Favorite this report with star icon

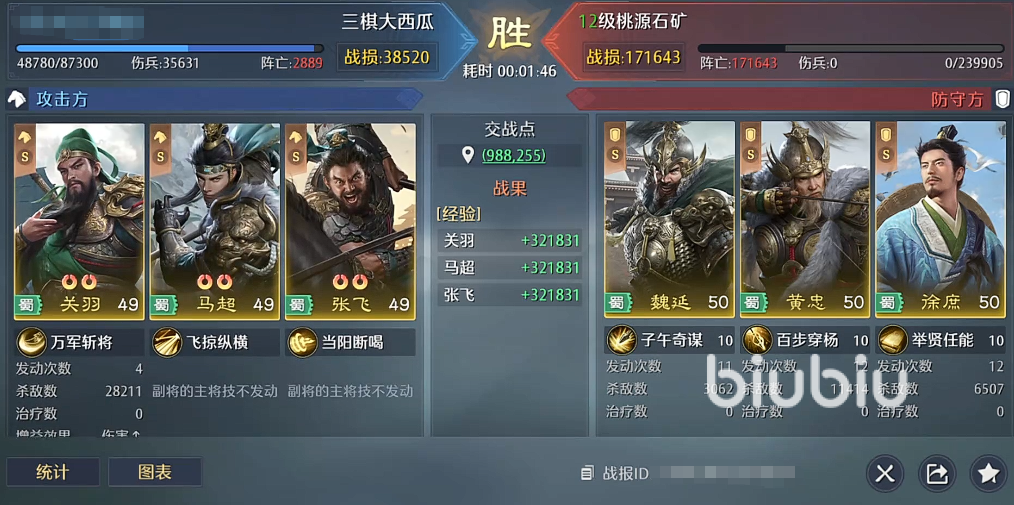[x=988, y=474]
